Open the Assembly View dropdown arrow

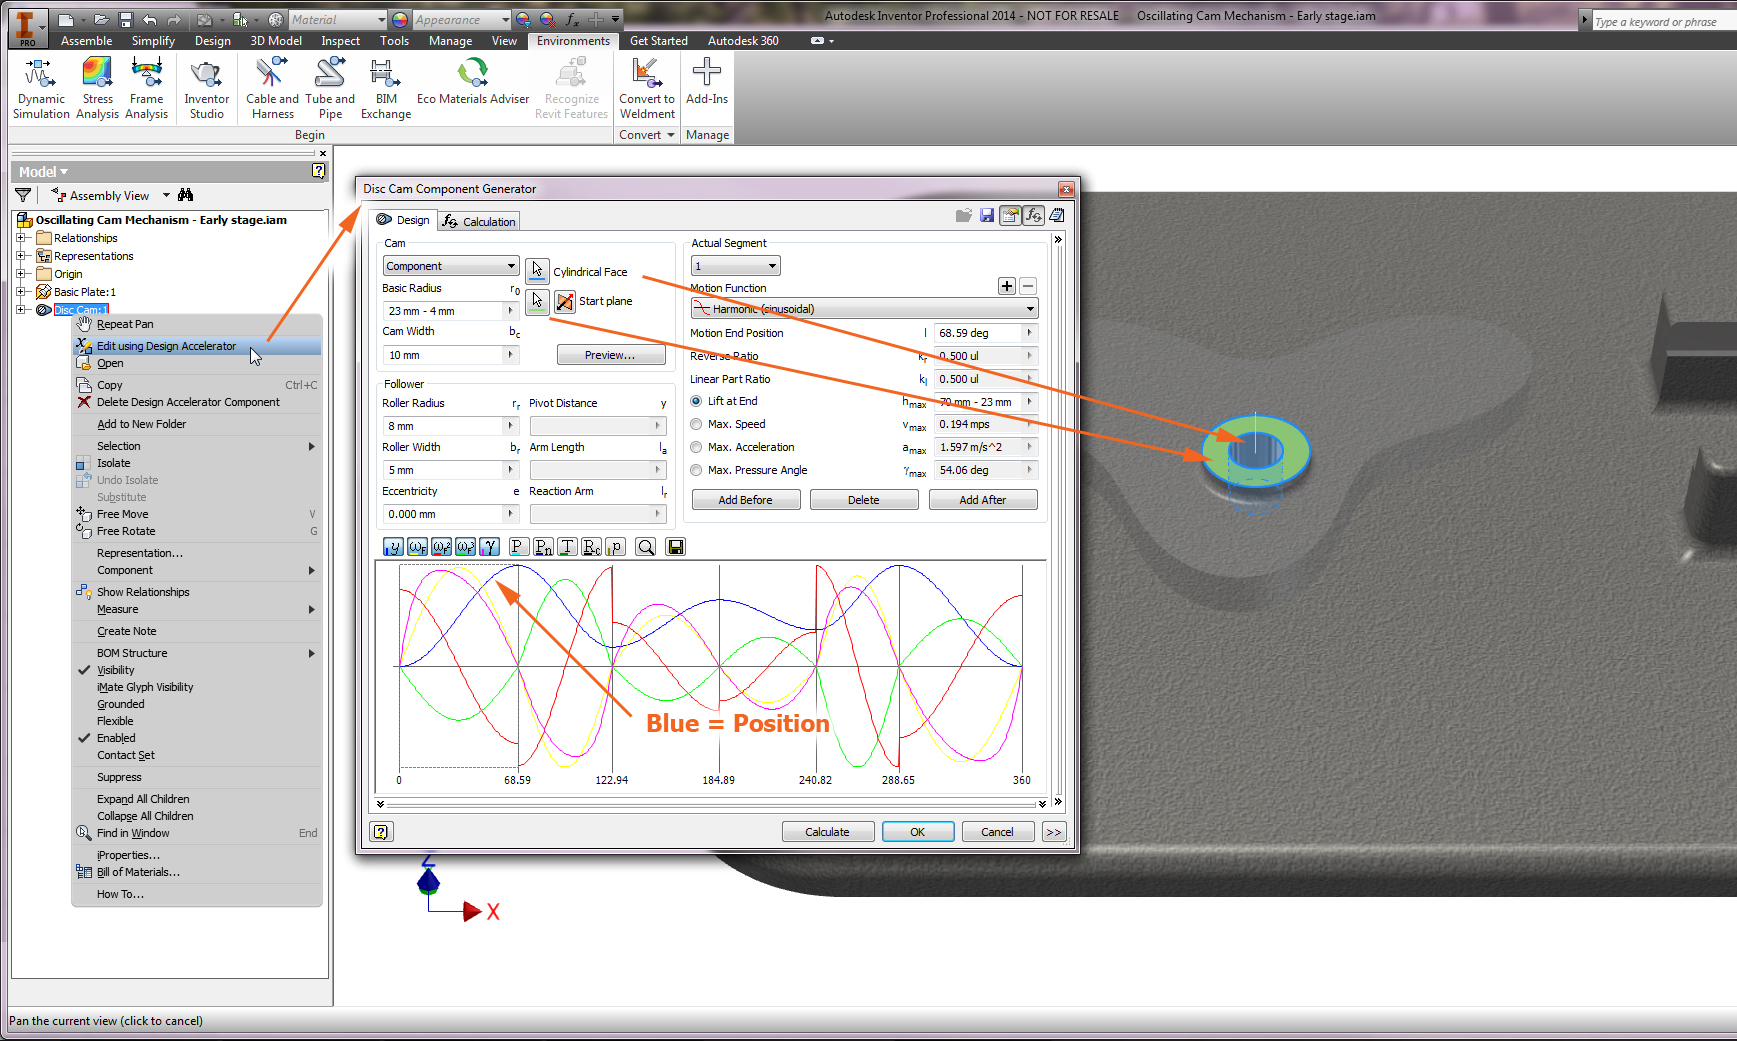point(166,195)
